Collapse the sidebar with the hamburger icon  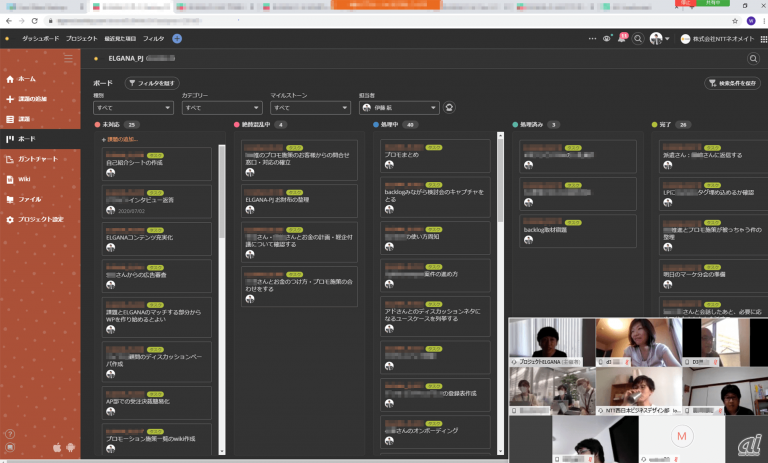pyautogui.click(x=68, y=58)
